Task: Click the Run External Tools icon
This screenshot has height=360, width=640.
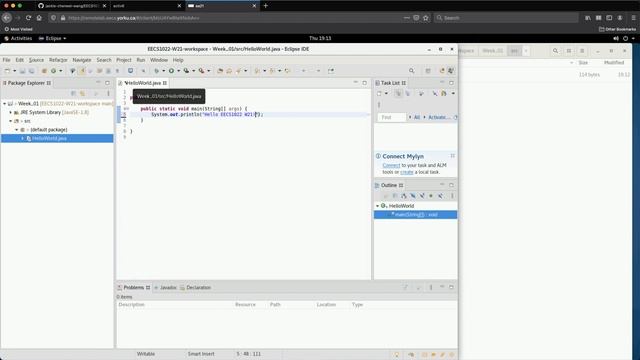Action: click(202, 71)
